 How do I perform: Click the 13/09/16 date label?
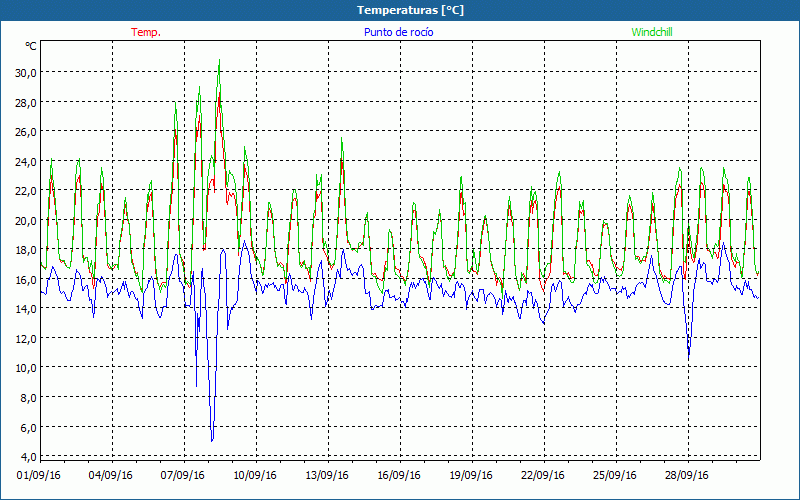[327, 476]
